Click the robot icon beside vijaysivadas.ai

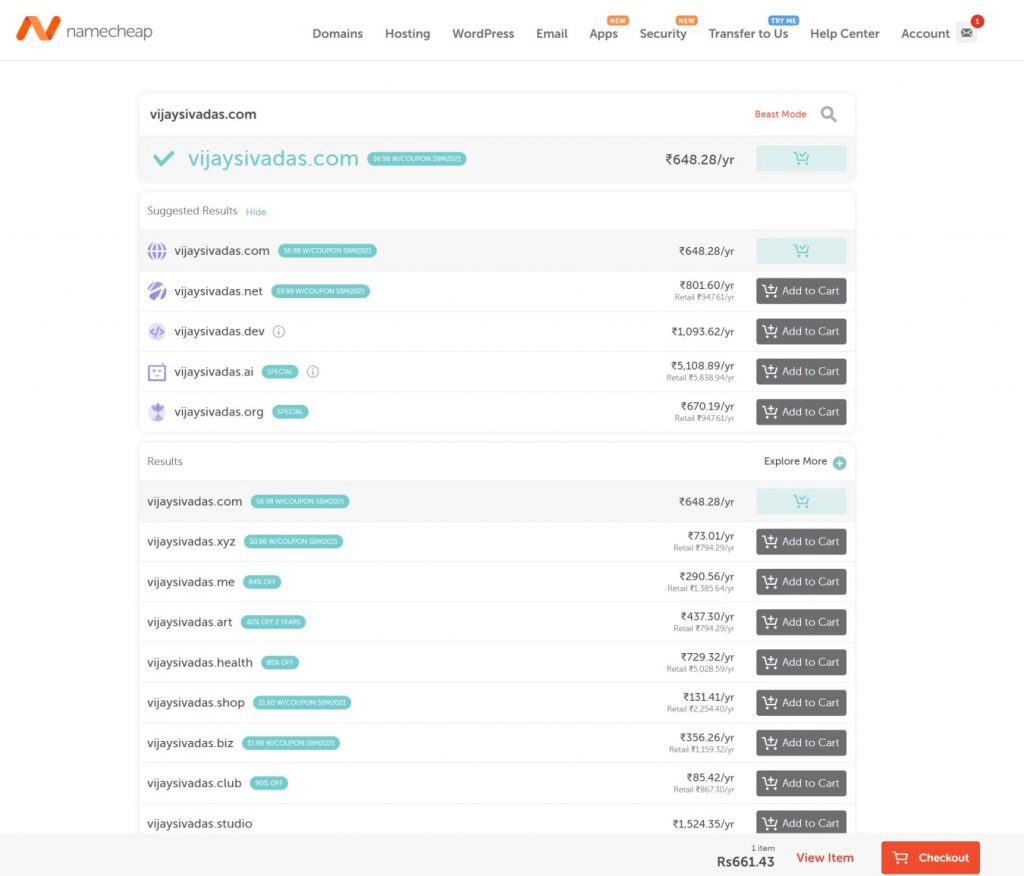pyautogui.click(x=157, y=372)
